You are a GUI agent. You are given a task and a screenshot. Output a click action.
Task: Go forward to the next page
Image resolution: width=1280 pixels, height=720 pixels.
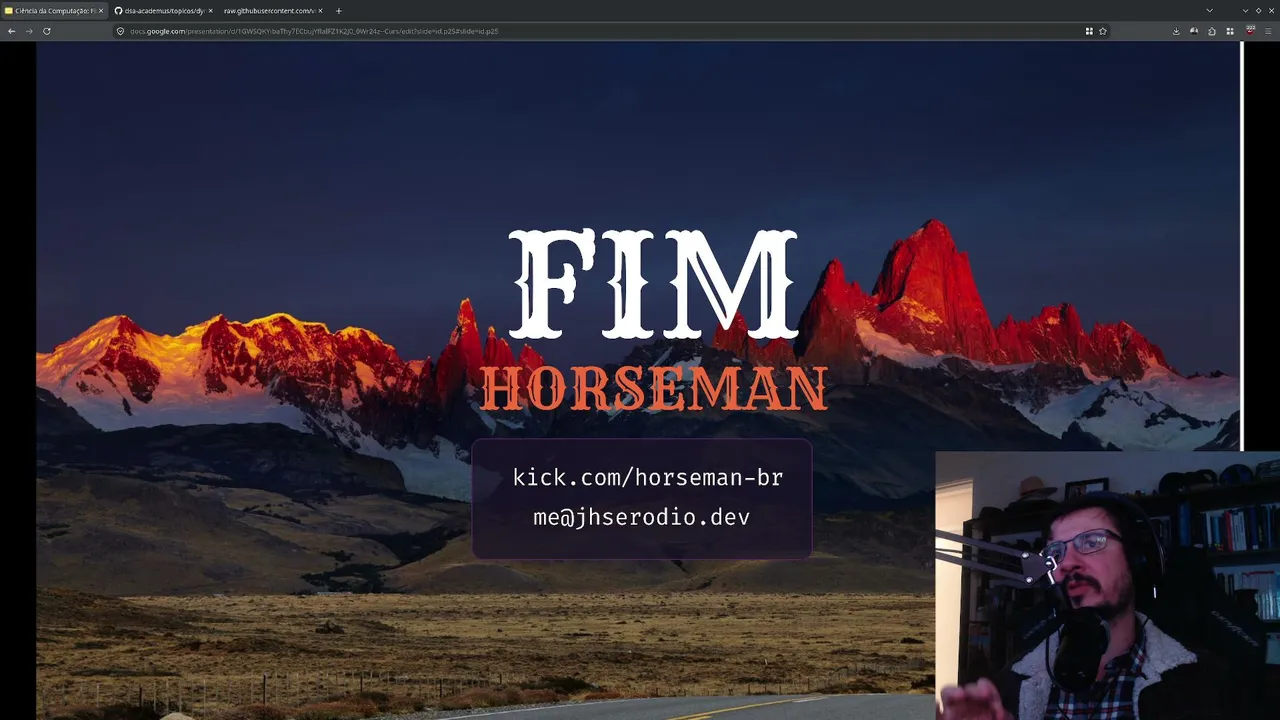pyautogui.click(x=29, y=31)
